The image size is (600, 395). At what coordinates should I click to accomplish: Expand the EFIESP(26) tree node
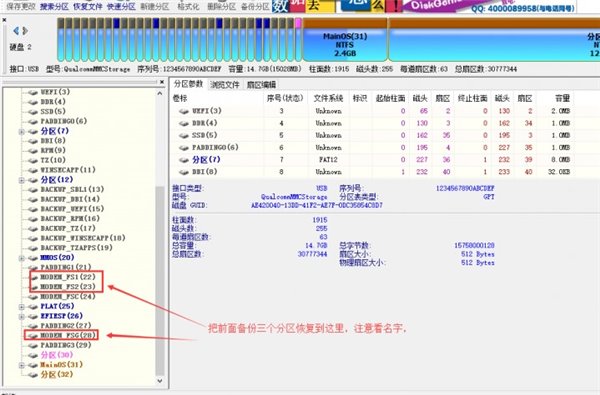click(x=22, y=316)
